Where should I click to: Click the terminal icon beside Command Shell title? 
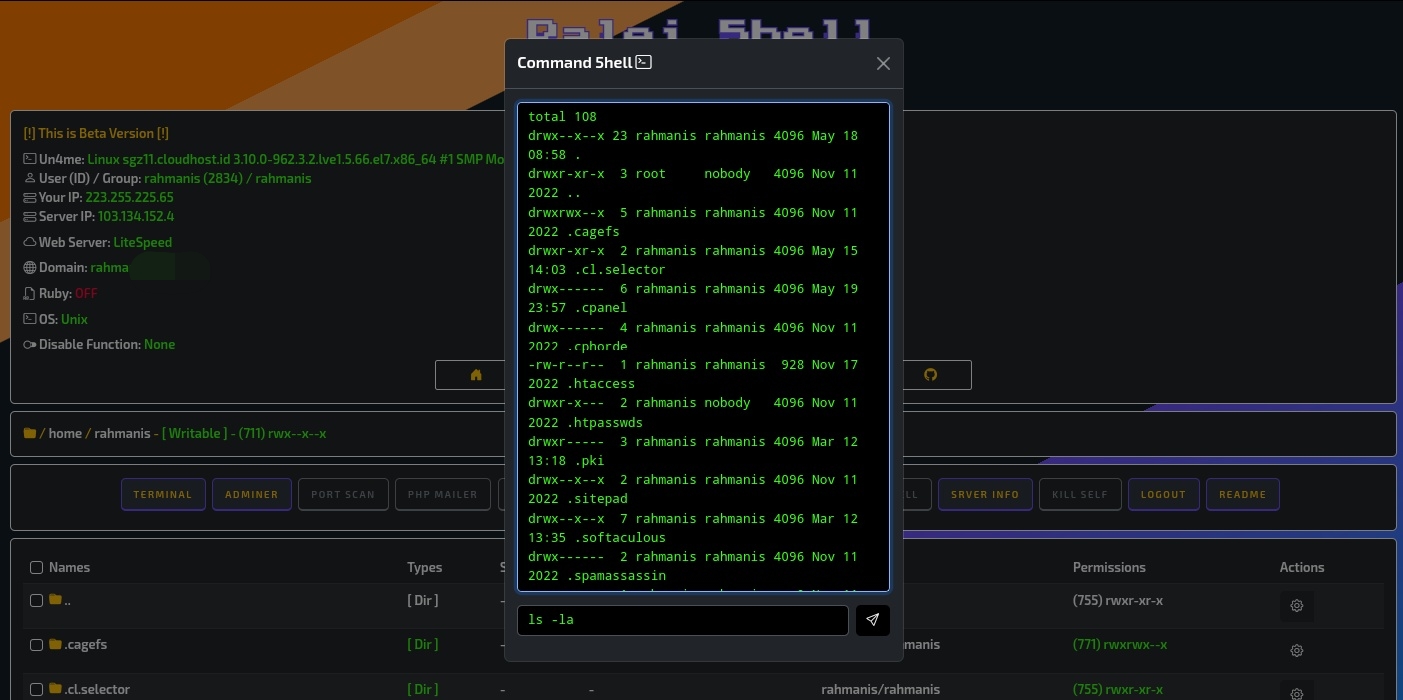click(x=644, y=62)
